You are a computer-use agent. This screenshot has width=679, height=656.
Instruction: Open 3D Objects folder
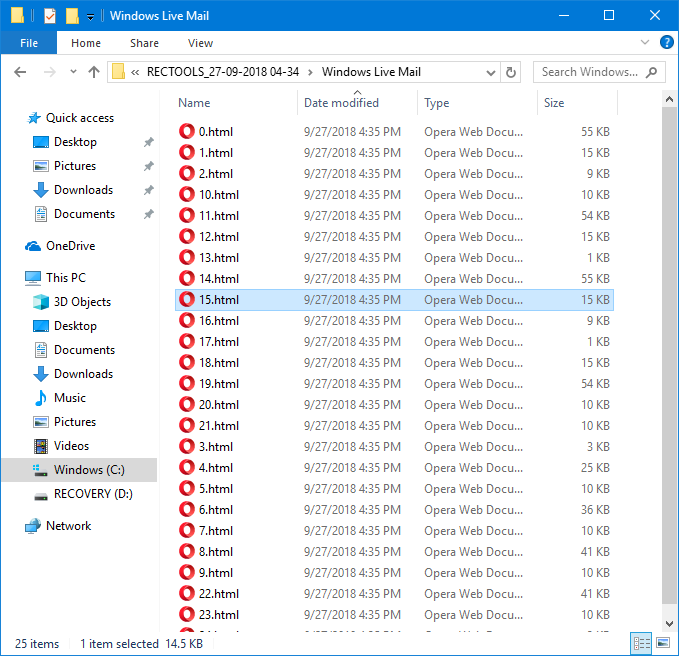(82, 302)
